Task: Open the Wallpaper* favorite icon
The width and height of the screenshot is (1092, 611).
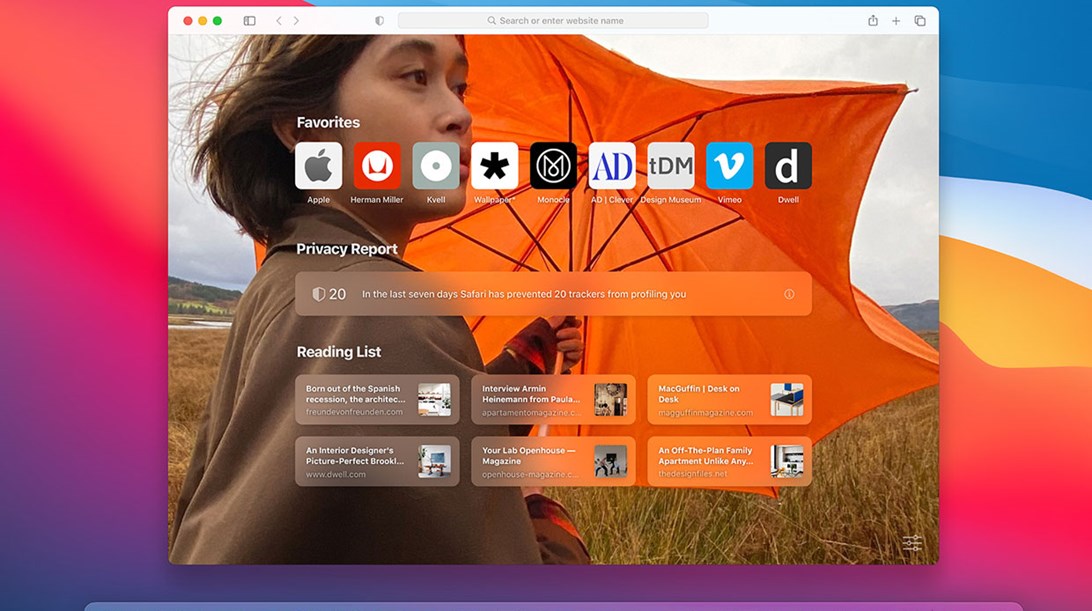Action: coord(495,166)
